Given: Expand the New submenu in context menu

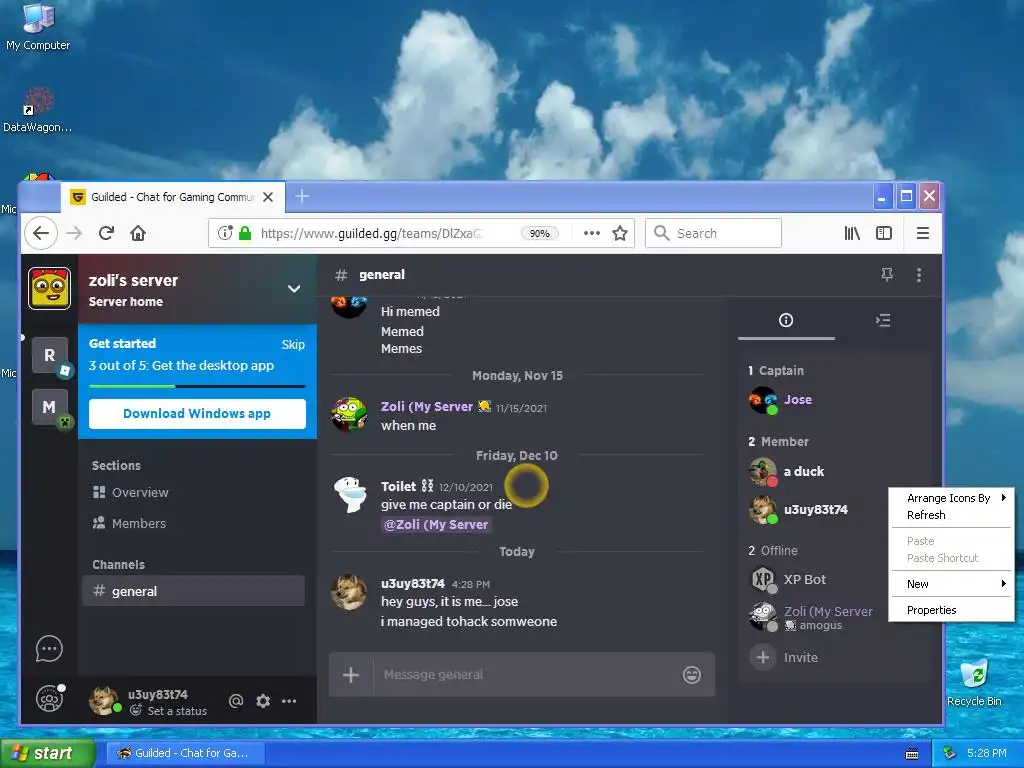Looking at the screenshot, I should [x=952, y=584].
